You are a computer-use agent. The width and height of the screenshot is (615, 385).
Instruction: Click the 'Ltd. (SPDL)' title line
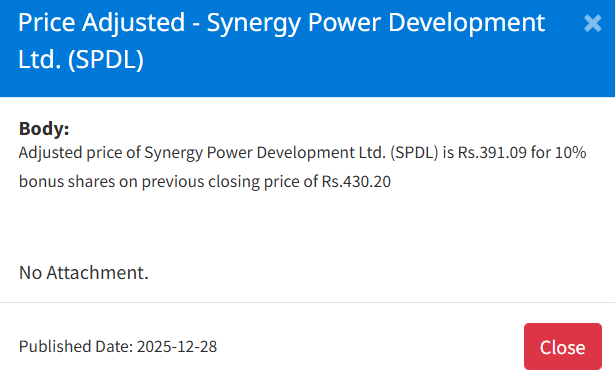click(x=81, y=60)
